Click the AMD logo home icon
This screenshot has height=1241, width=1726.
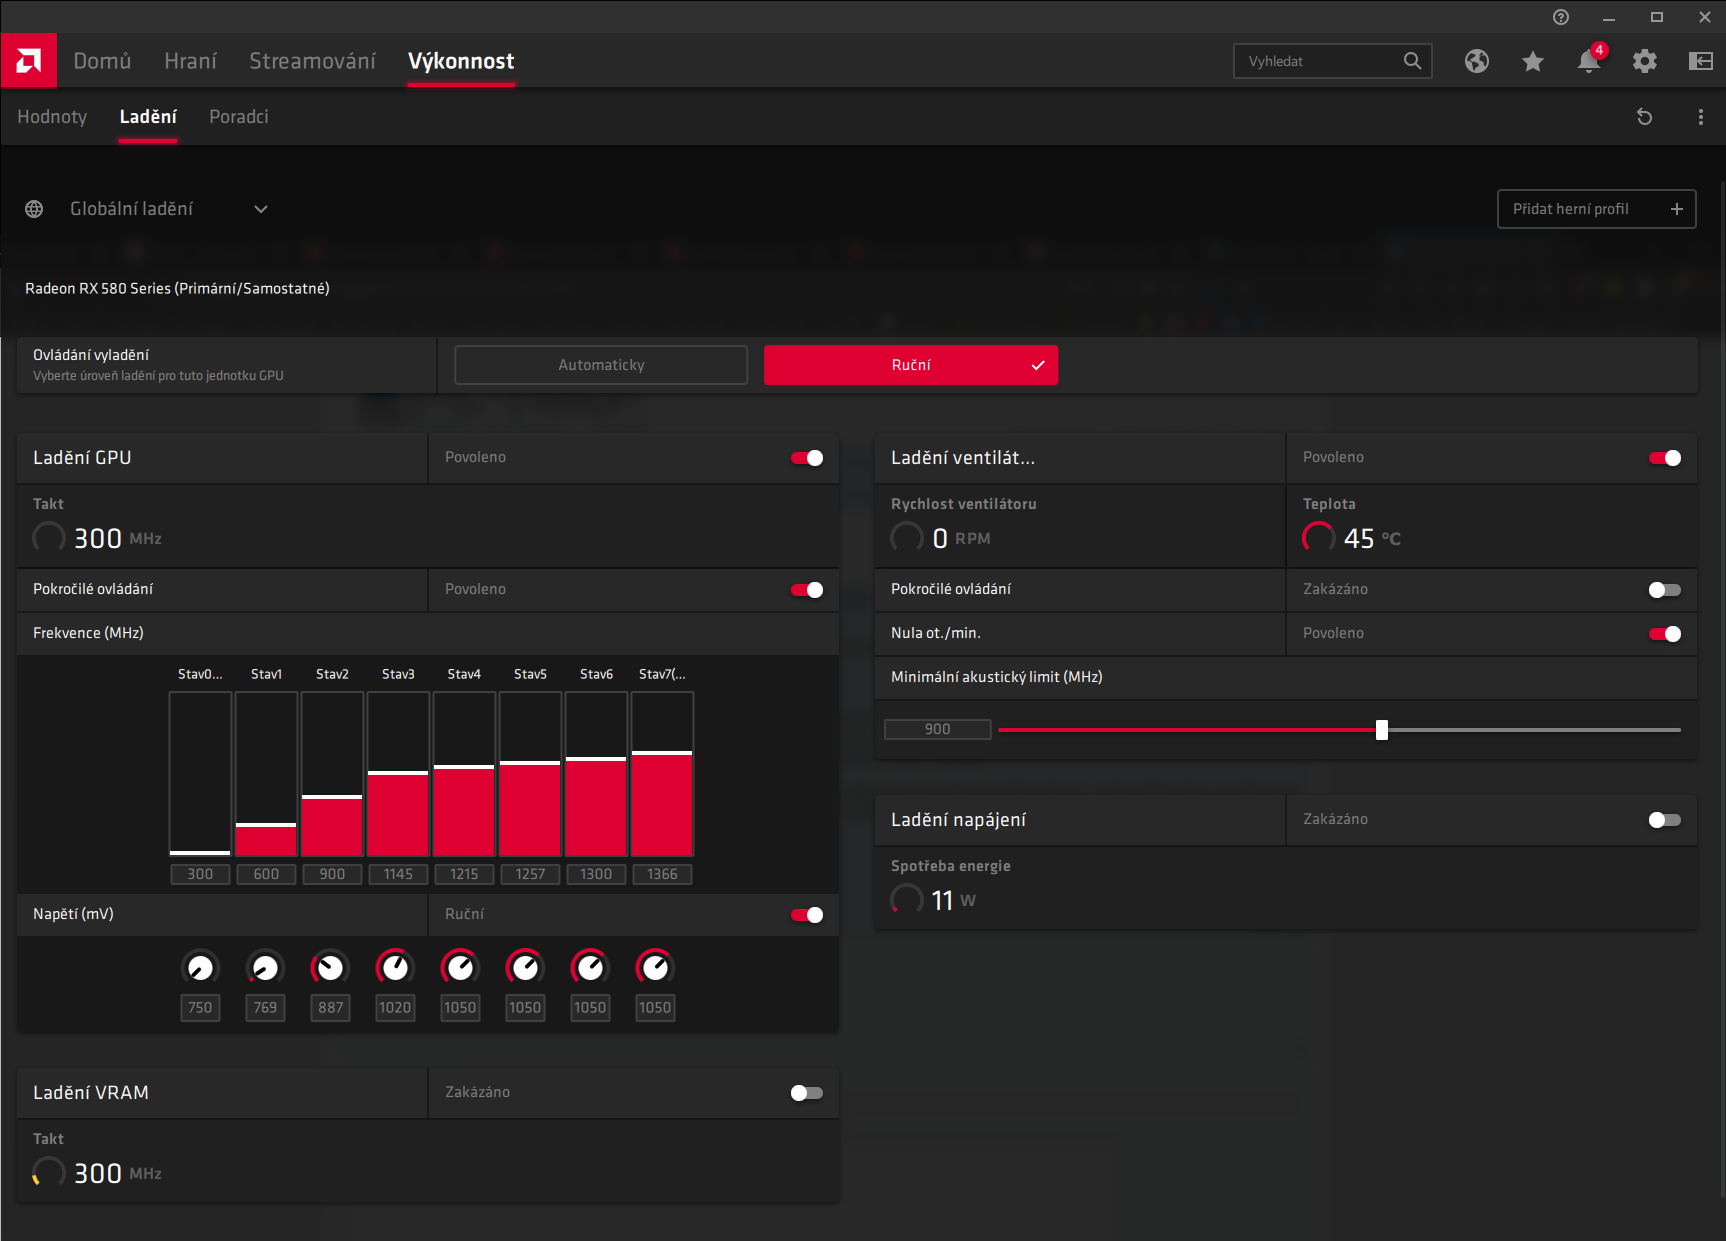[29, 61]
